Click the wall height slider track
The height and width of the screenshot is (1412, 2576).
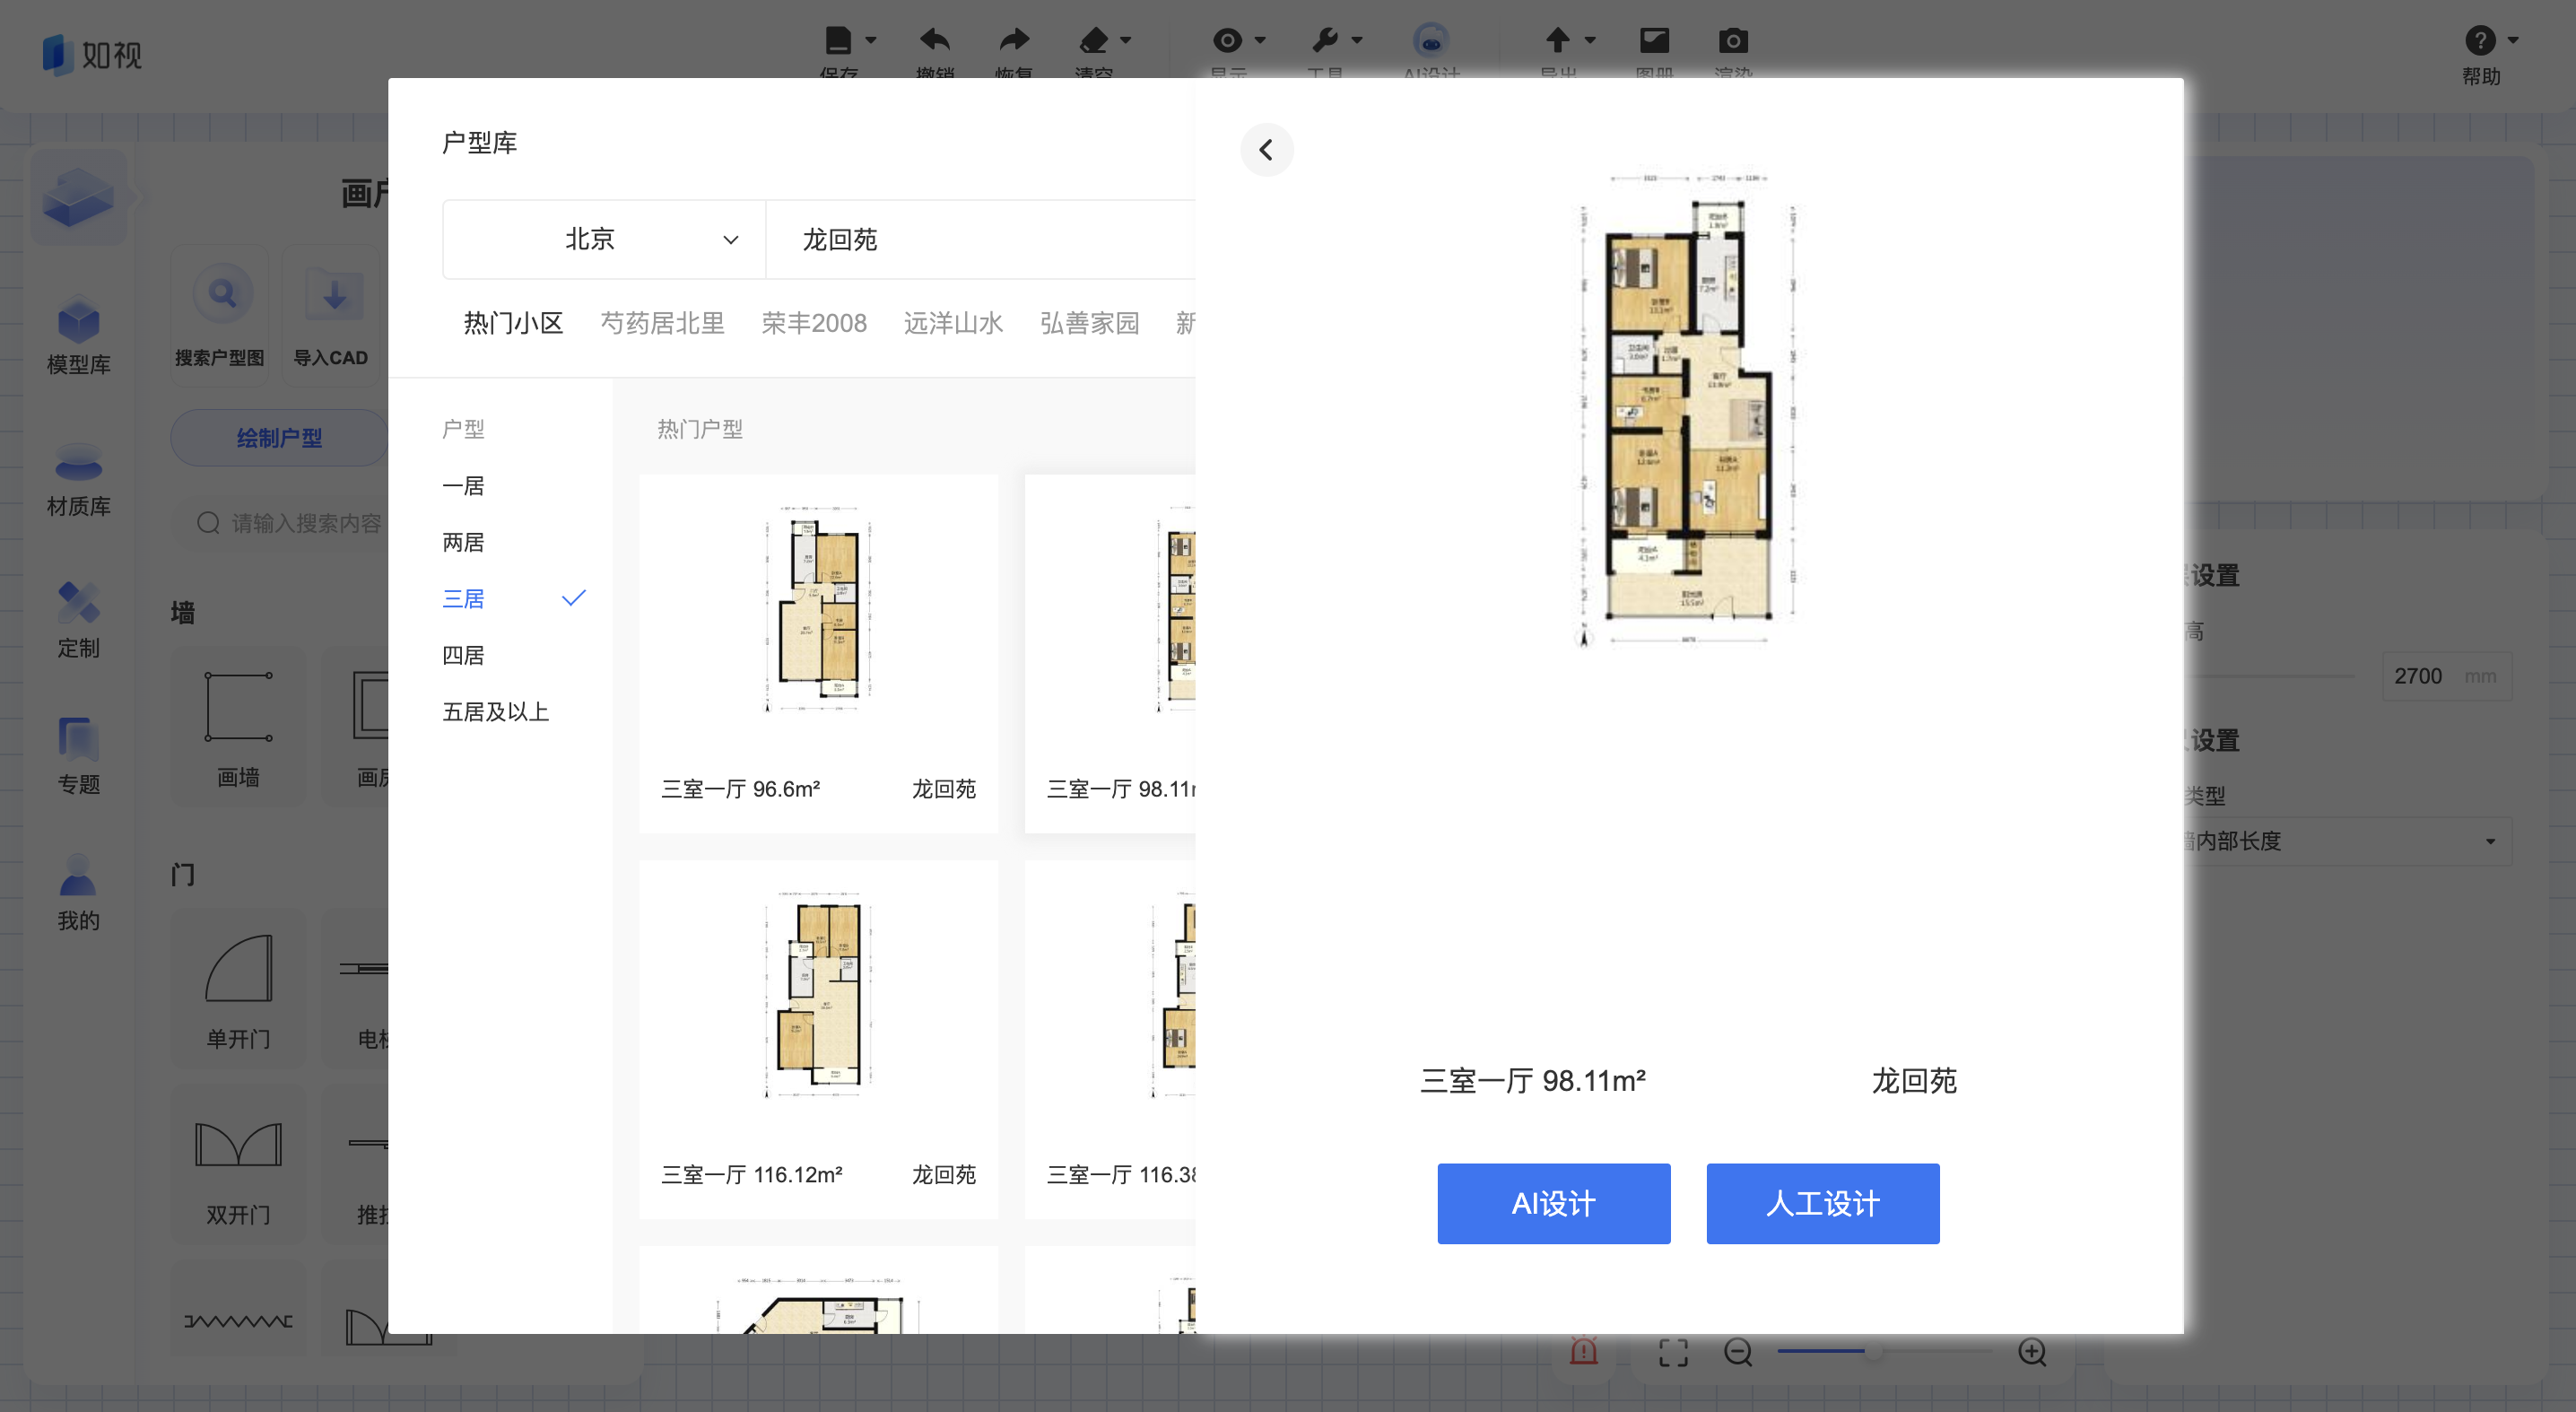click(2270, 676)
